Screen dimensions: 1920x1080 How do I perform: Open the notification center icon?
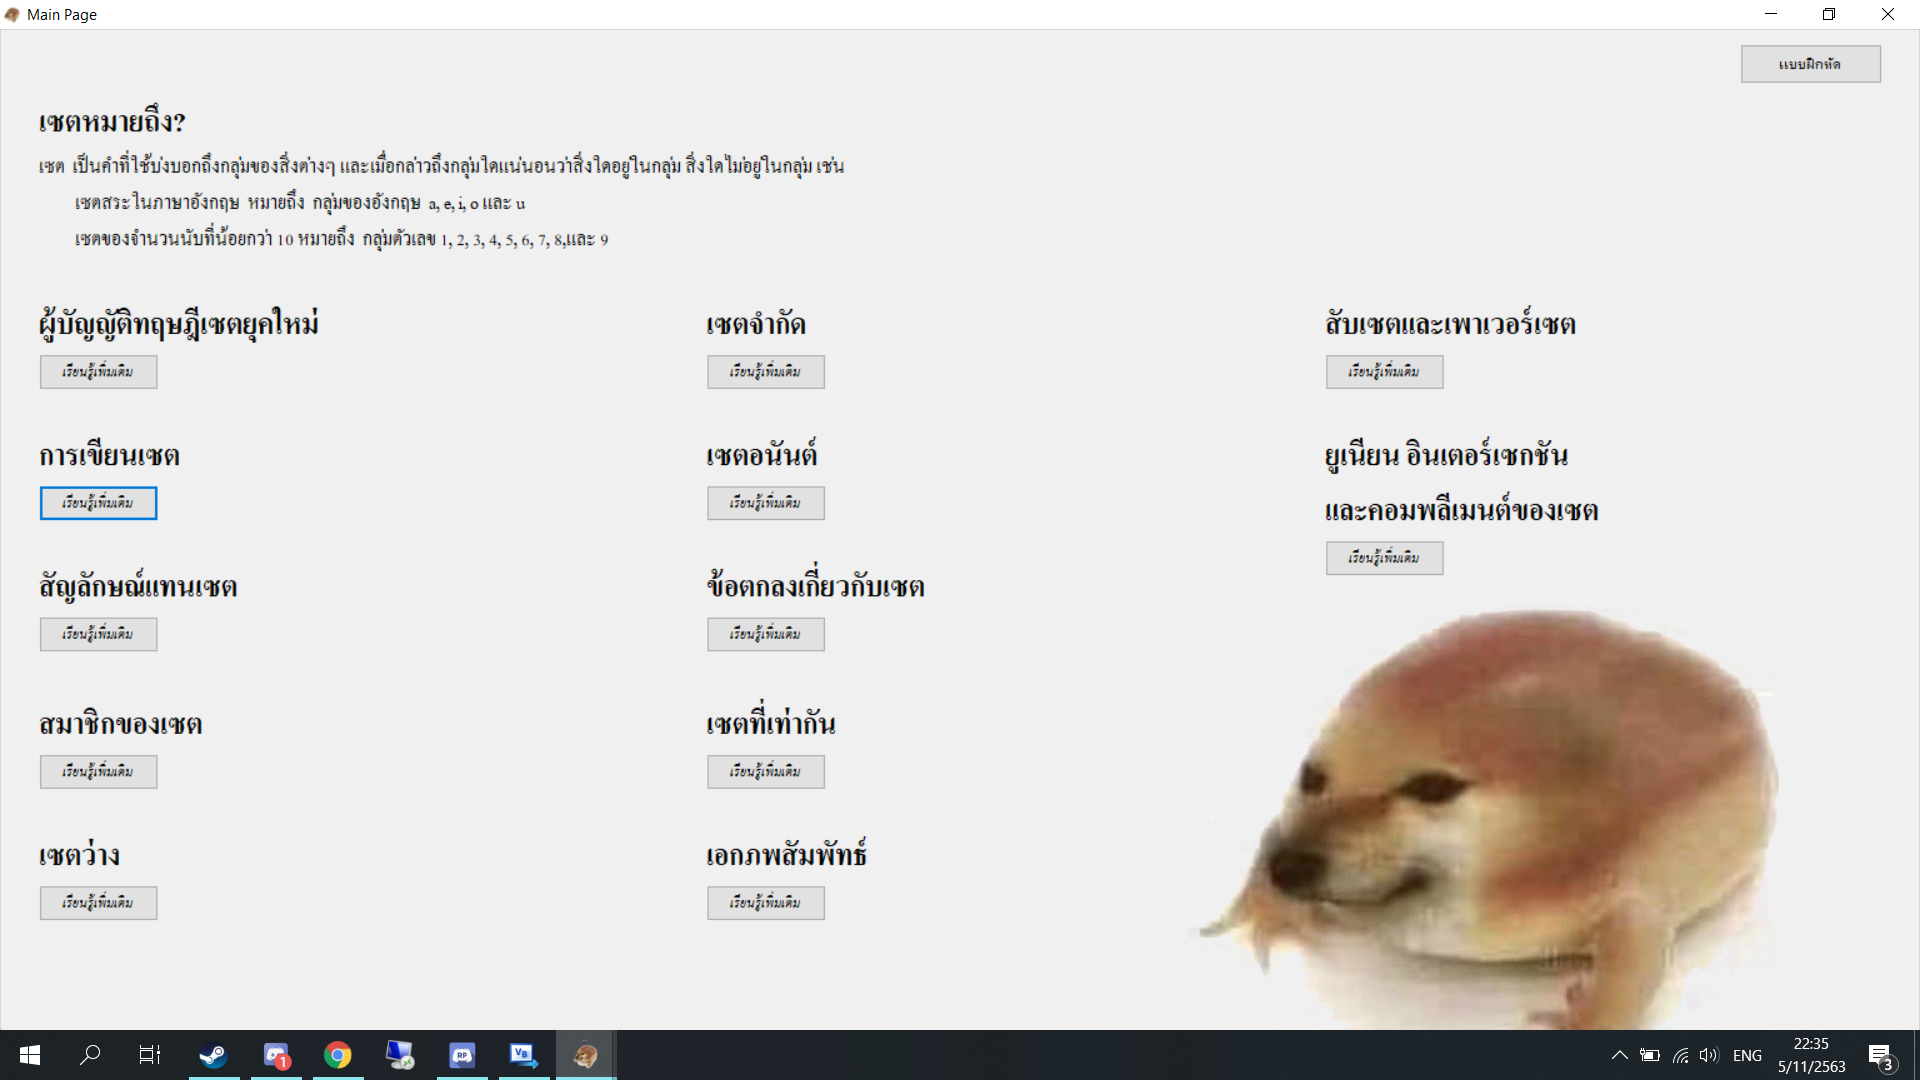[x=1880, y=1056]
